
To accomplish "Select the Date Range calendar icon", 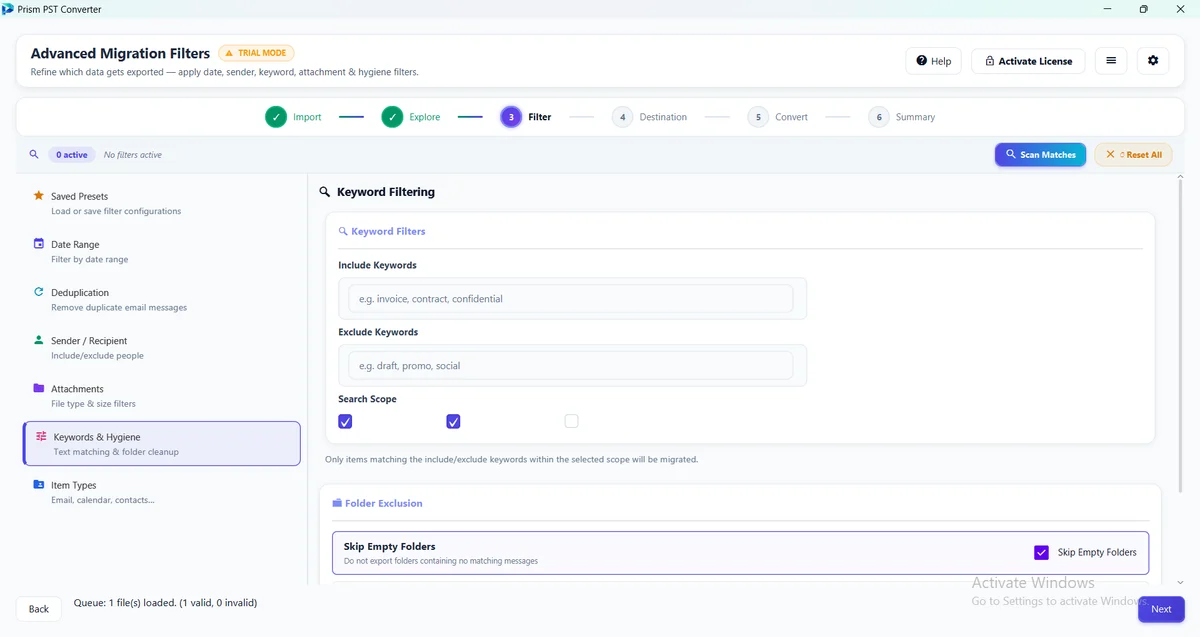I will pos(38,244).
